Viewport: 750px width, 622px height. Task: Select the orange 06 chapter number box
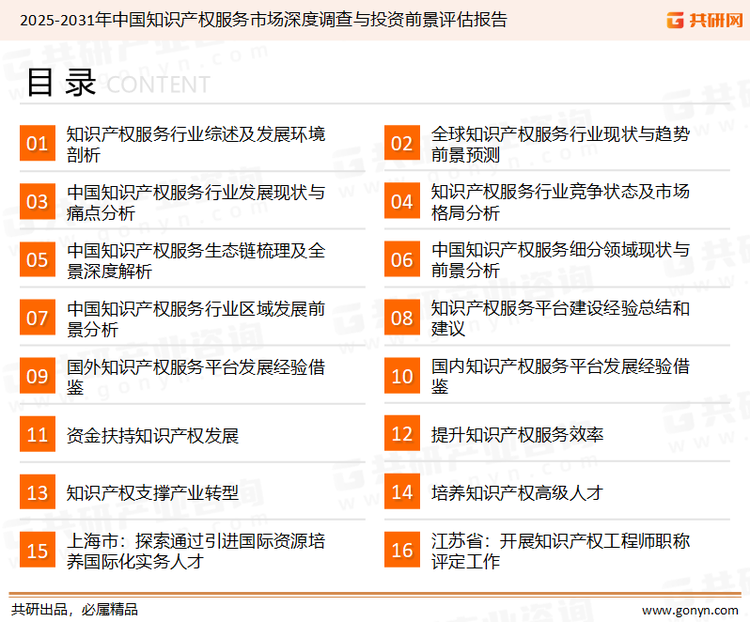tap(402, 259)
